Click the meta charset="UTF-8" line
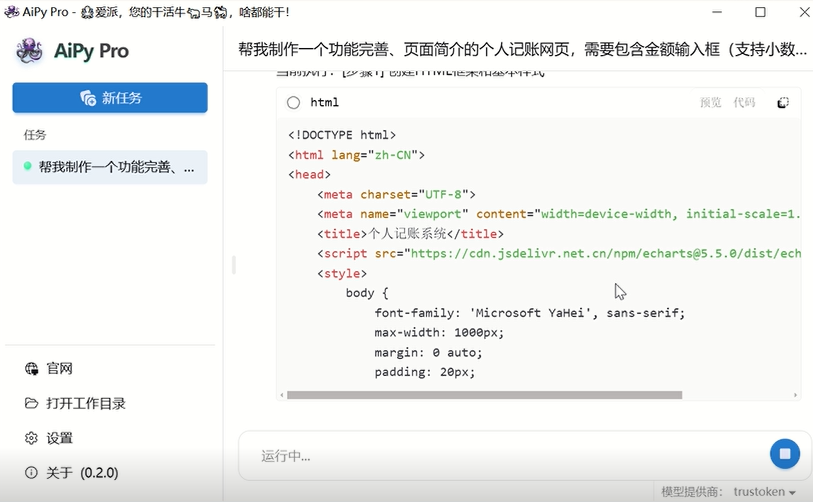The height and width of the screenshot is (502, 813). tap(396, 194)
